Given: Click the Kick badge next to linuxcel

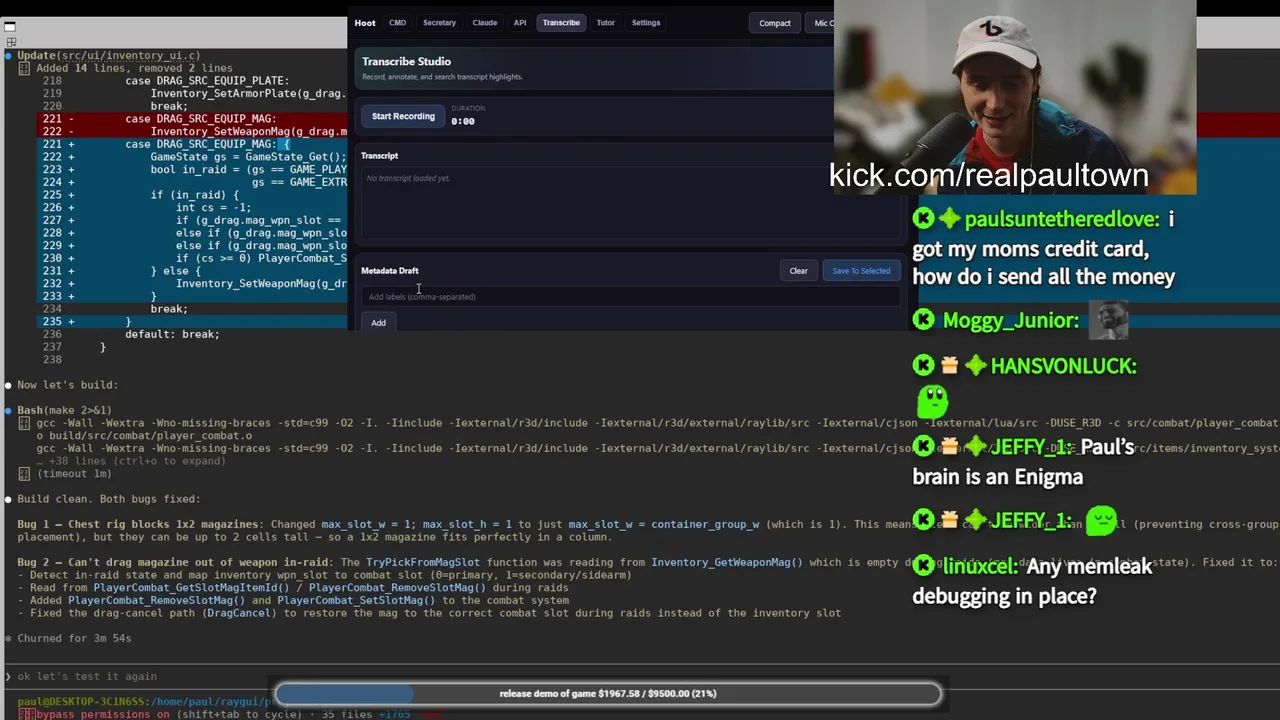Looking at the screenshot, I should pos(923,566).
